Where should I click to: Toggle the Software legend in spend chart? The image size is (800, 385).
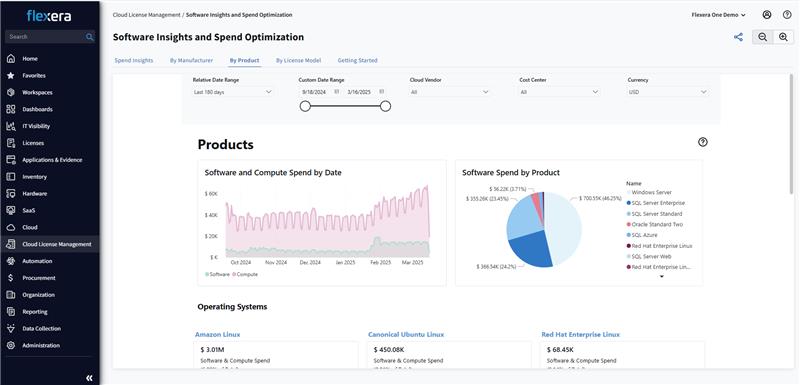217,274
